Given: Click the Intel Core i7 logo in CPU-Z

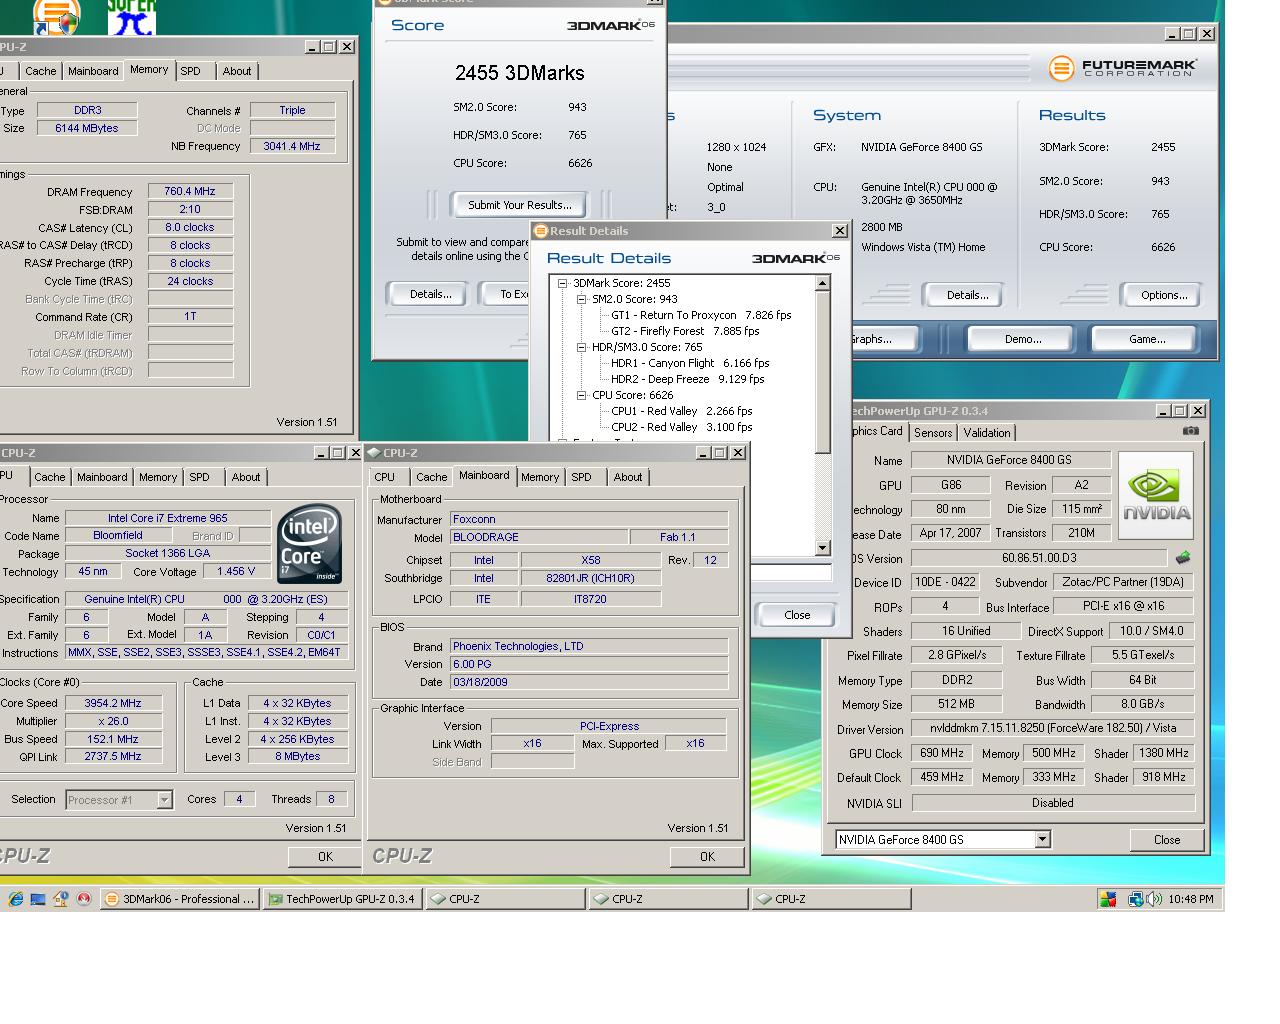Looking at the screenshot, I should coord(310,544).
